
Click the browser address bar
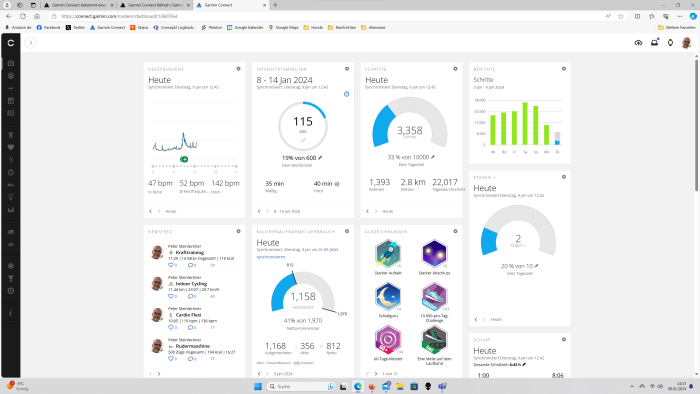[x=330, y=16]
